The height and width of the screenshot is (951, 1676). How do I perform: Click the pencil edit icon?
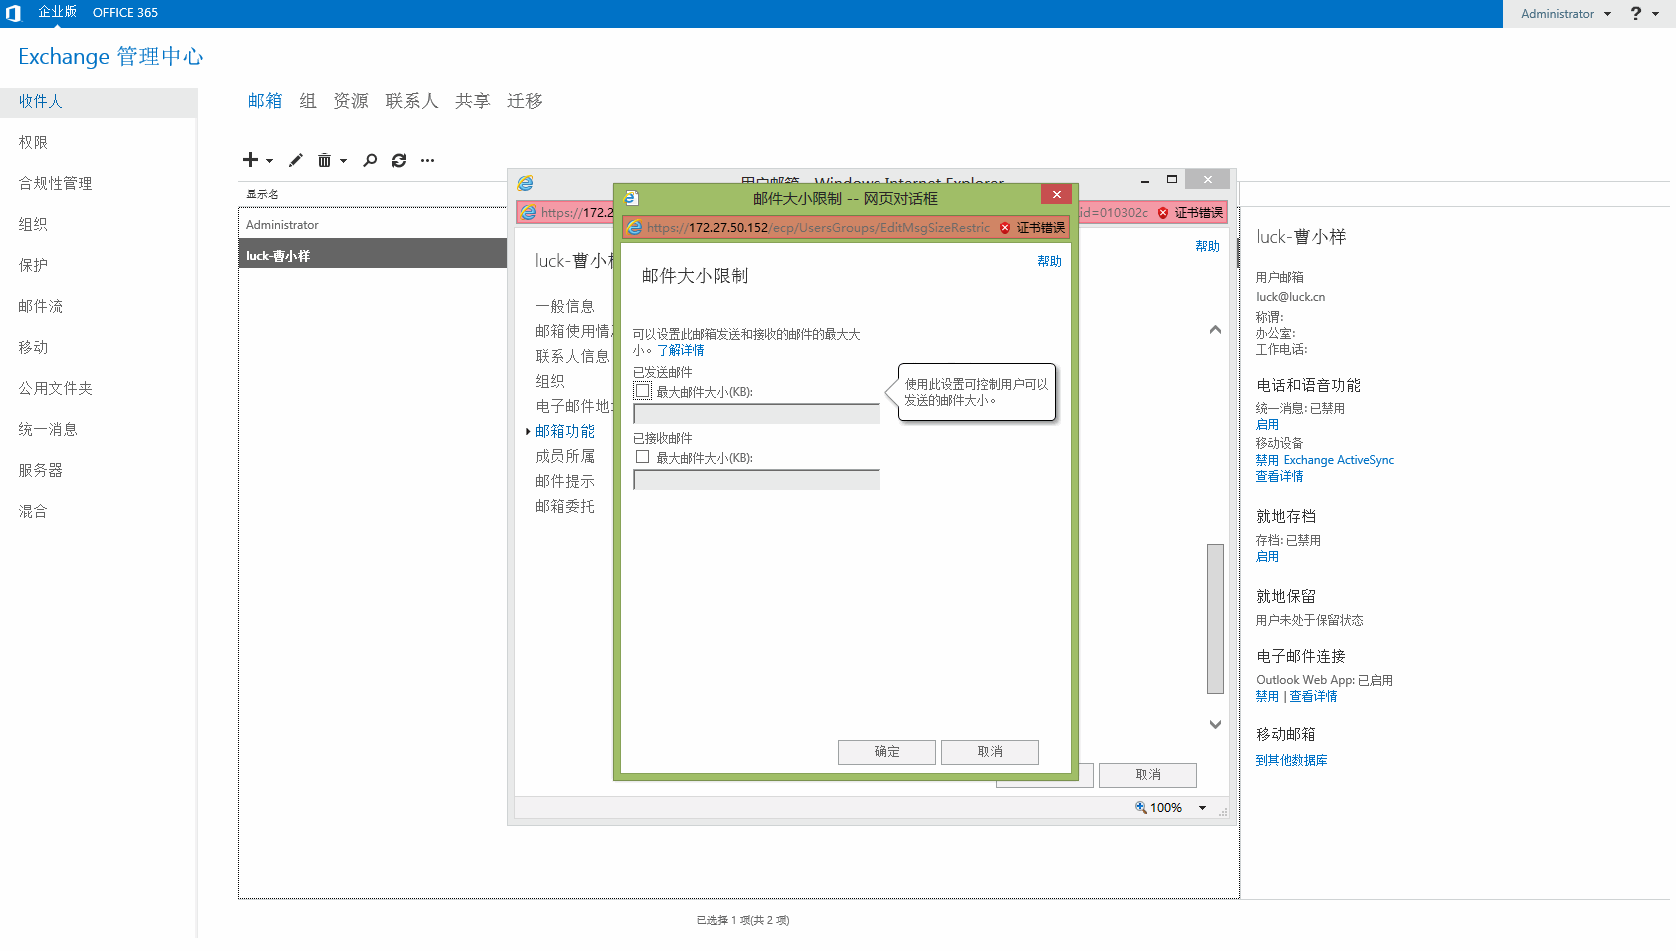[x=296, y=160]
